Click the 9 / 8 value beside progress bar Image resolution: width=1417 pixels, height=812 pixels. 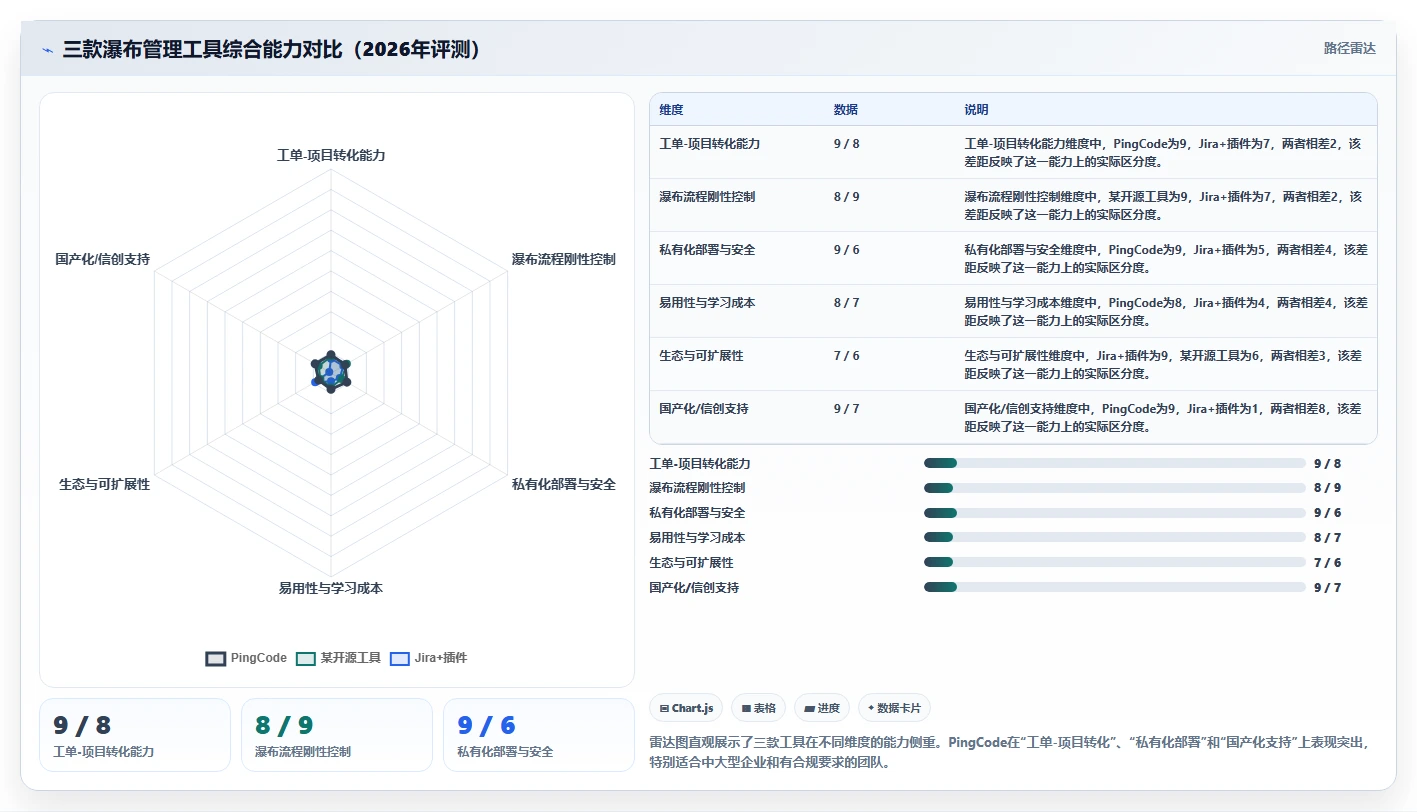click(1328, 463)
